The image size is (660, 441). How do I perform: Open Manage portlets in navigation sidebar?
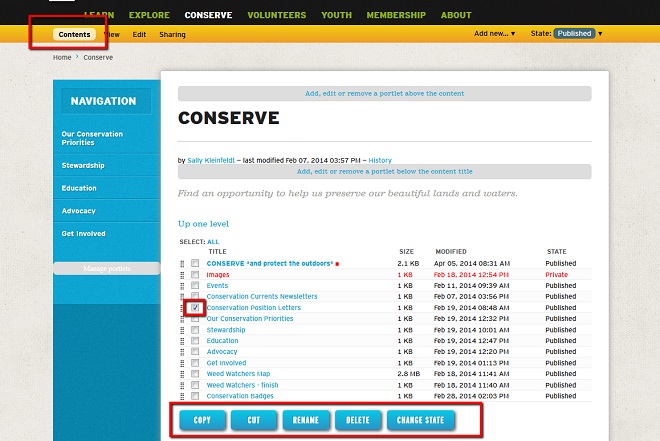pos(106,268)
